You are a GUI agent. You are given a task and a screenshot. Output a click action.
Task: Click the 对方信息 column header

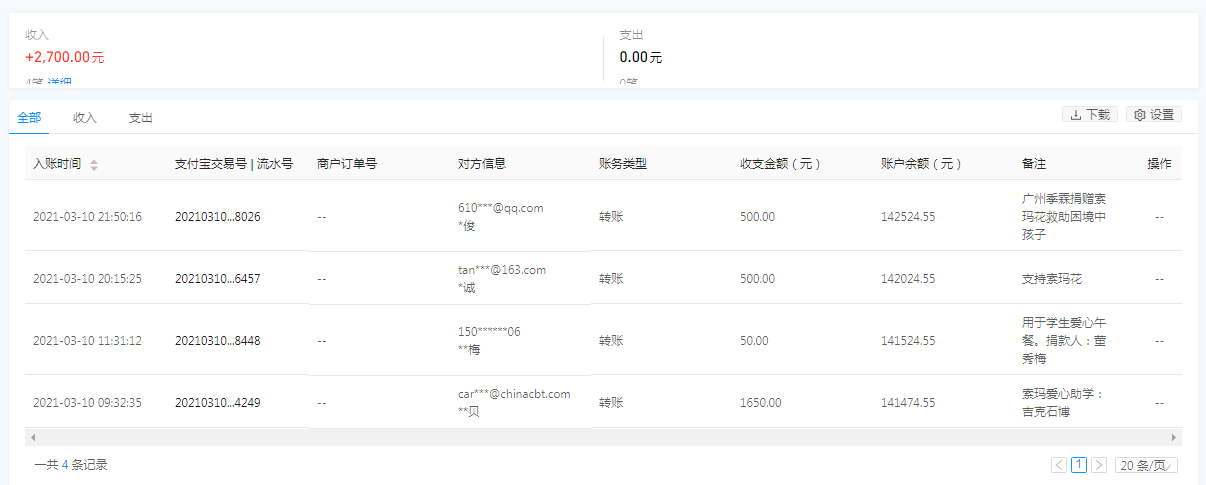pos(482,164)
